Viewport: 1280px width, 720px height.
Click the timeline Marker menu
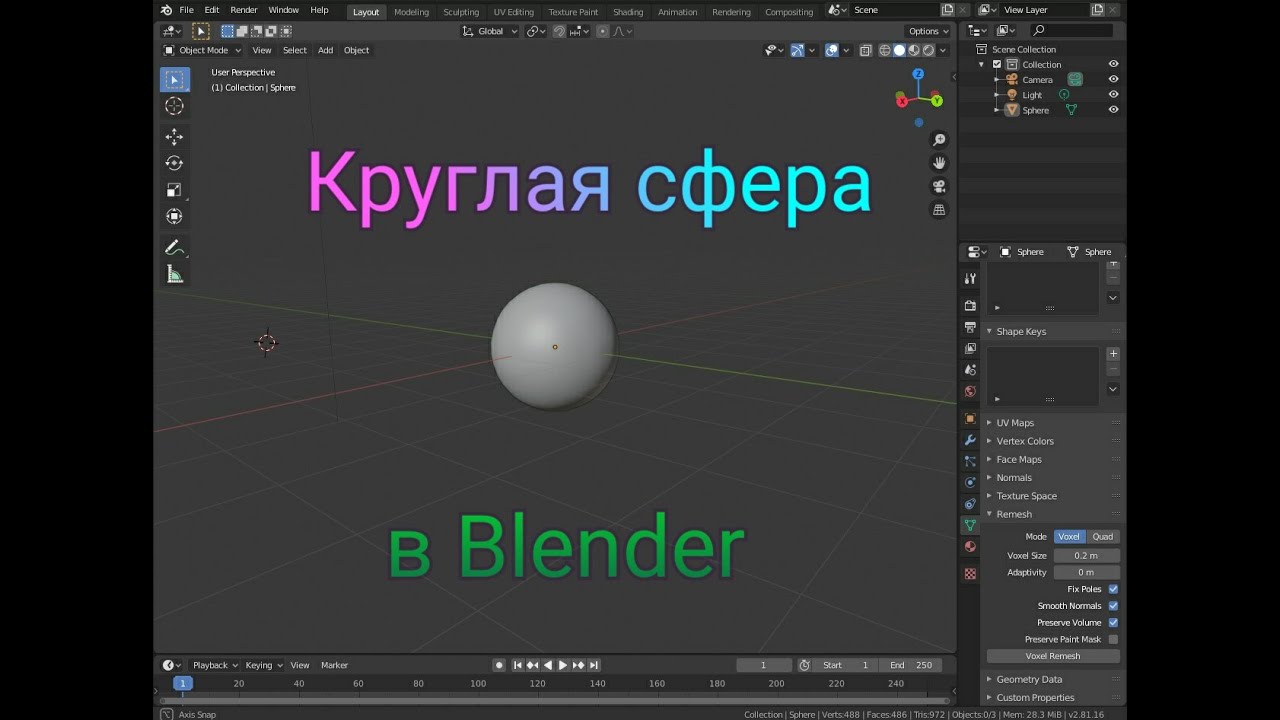coord(334,665)
